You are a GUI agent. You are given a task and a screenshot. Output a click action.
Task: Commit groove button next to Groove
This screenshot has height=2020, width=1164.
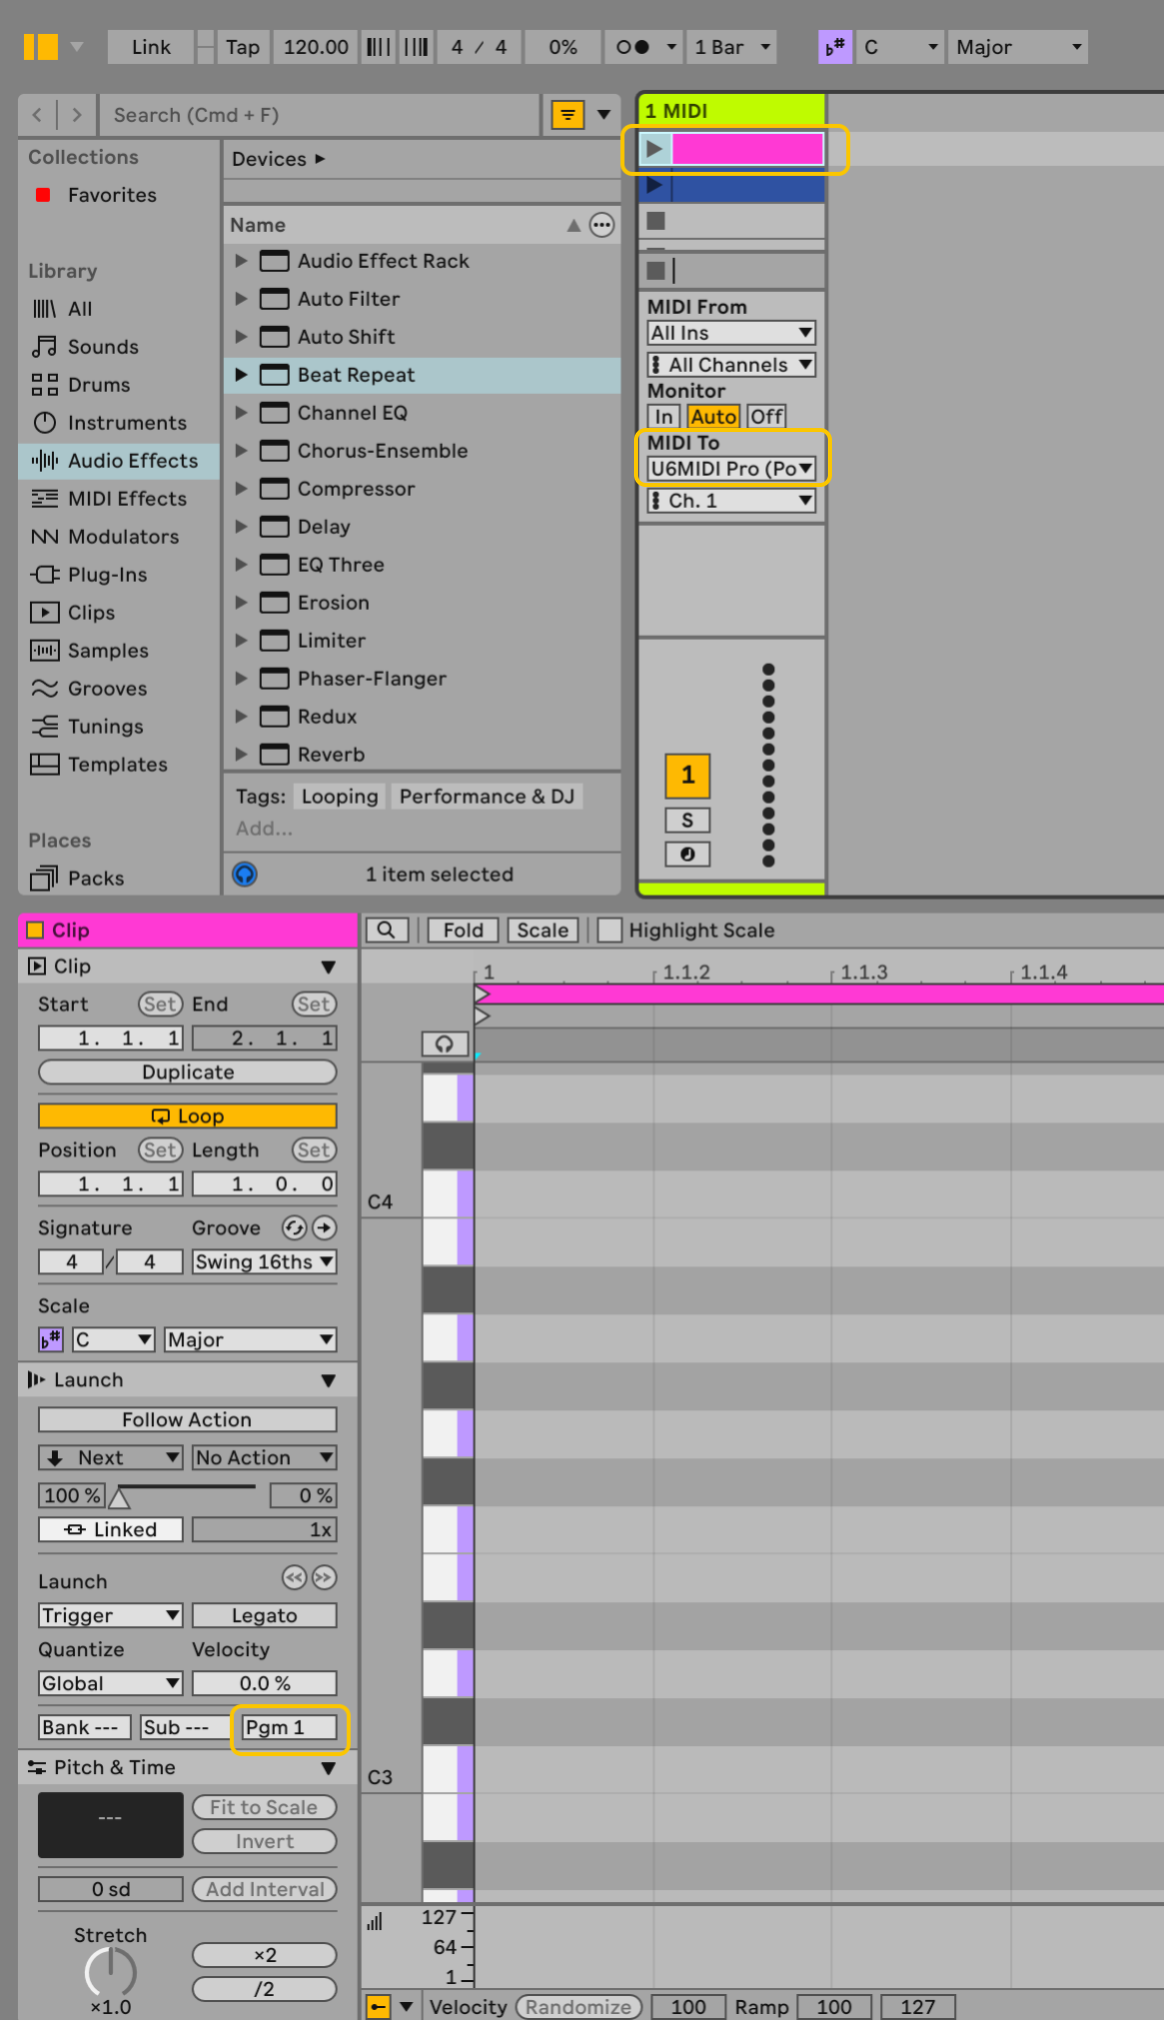pyautogui.click(x=324, y=1228)
